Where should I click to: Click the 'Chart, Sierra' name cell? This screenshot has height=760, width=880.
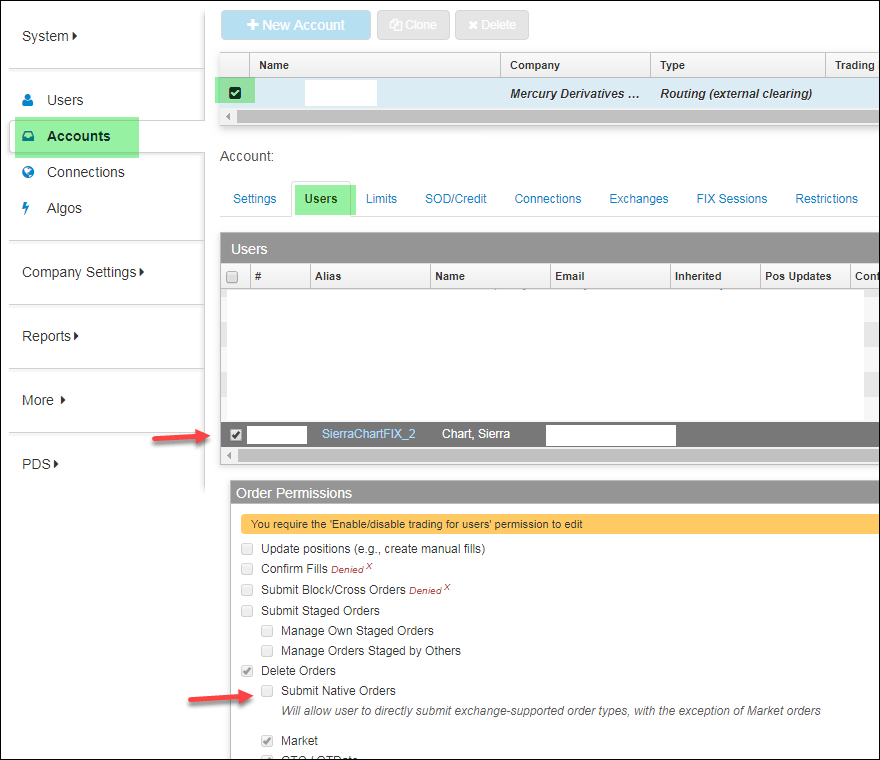click(x=476, y=434)
